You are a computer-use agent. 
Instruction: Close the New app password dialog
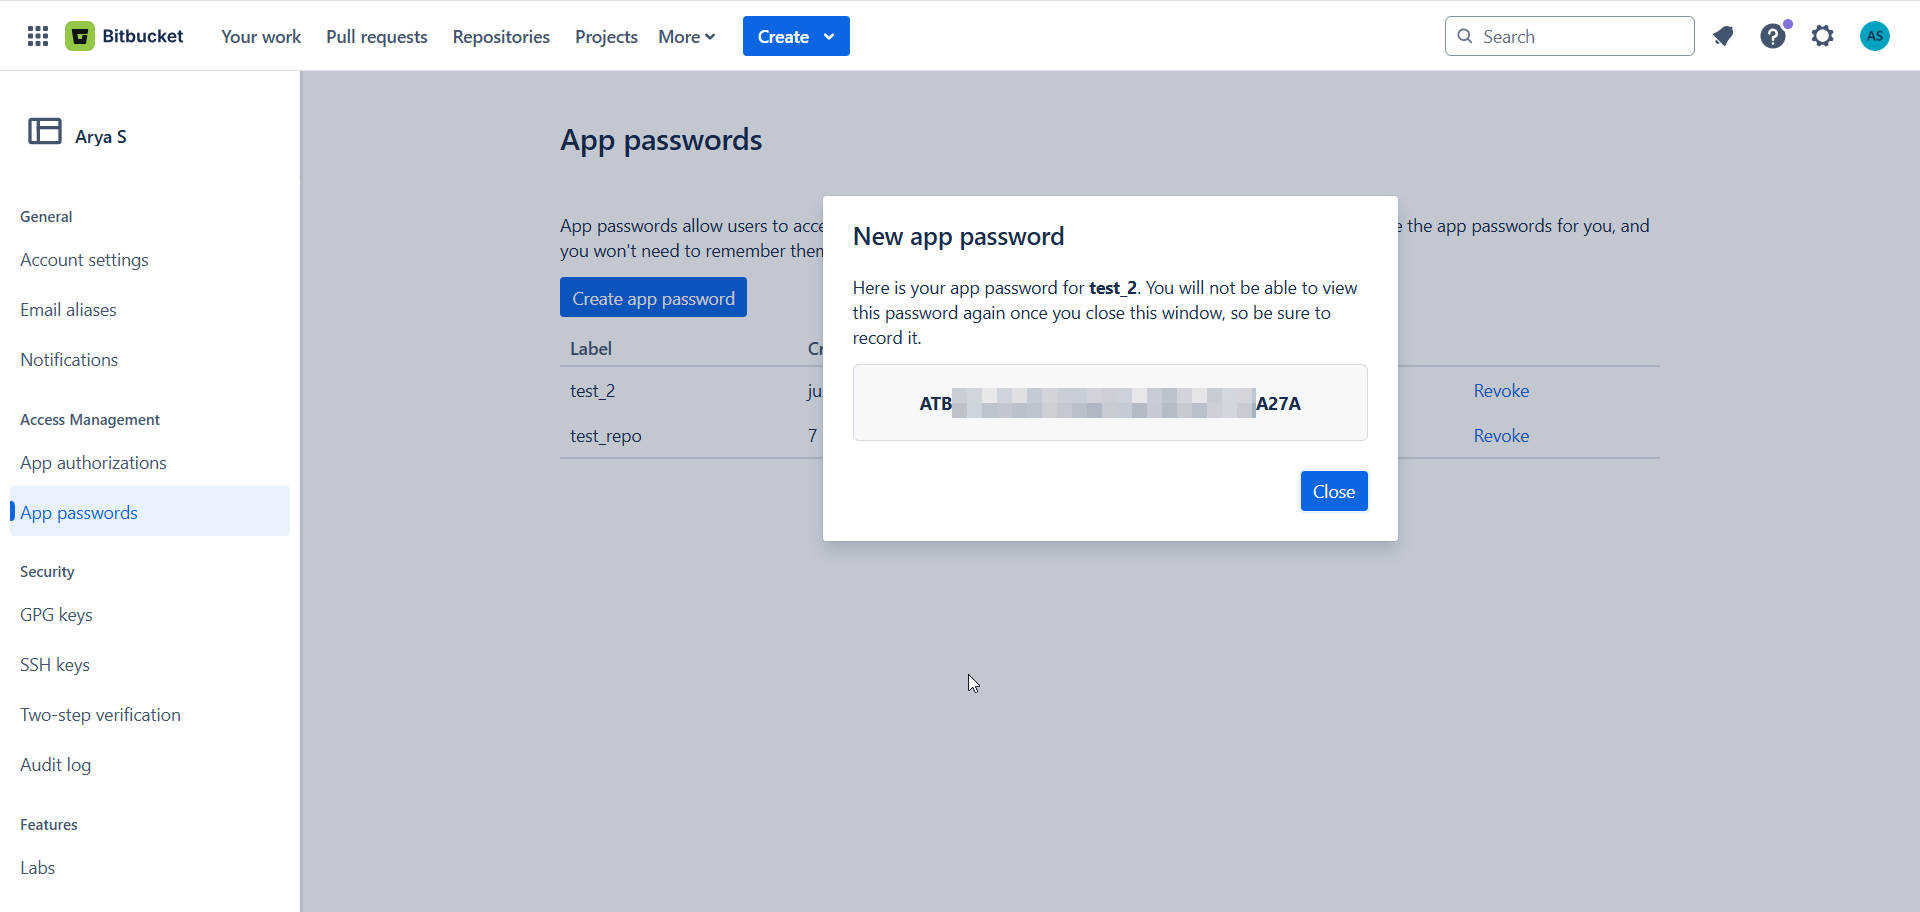tap(1334, 491)
